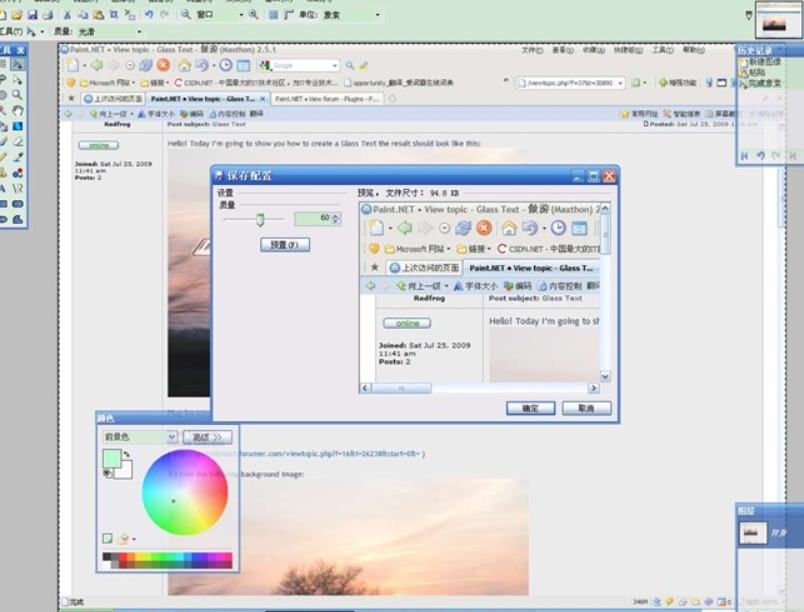Deselect all using the toolbar icon
The width and height of the screenshot is (804, 612).
130,15
